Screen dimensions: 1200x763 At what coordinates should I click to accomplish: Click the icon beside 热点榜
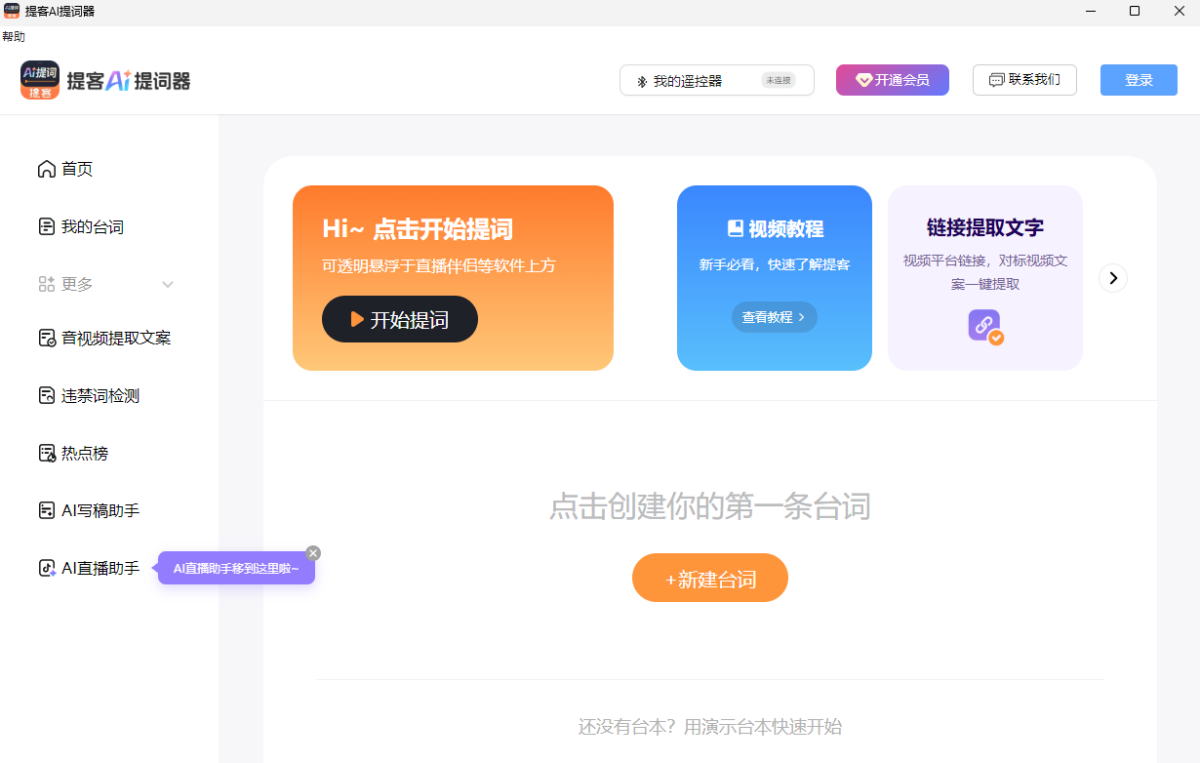46,453
